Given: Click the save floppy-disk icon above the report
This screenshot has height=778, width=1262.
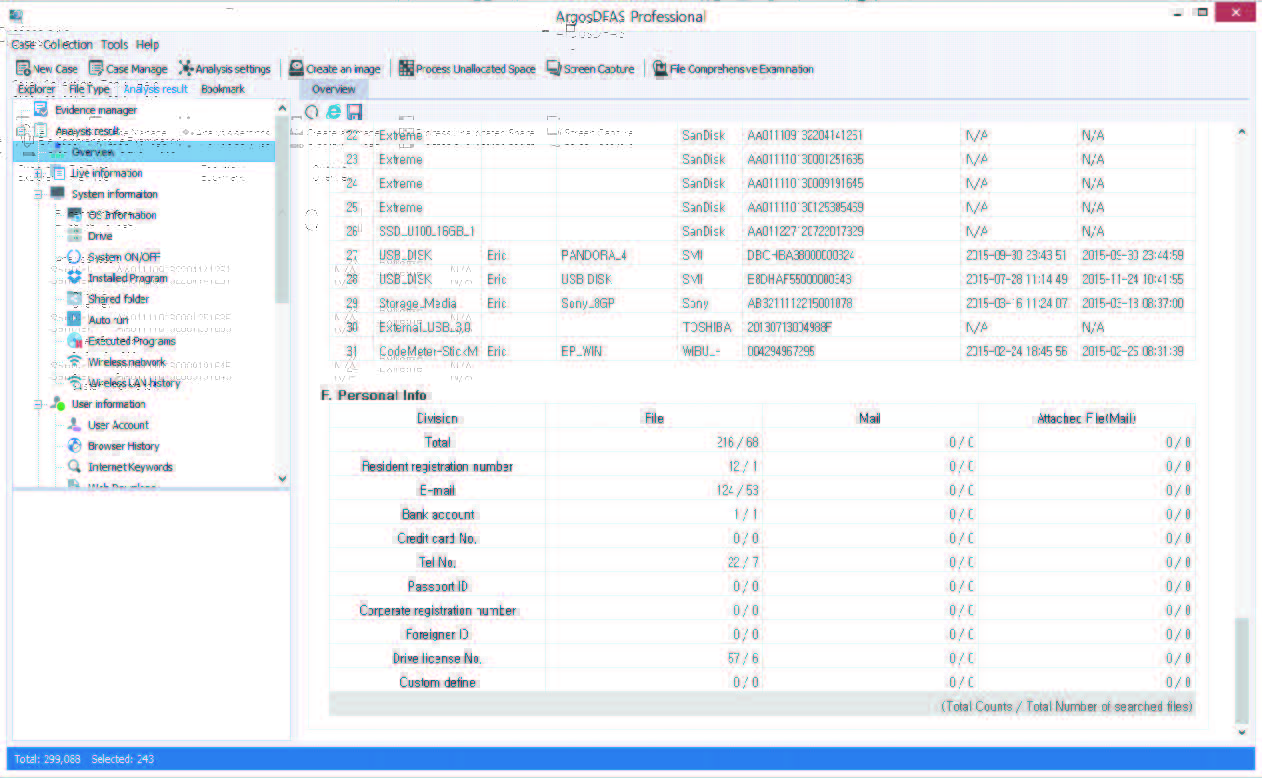Looking at the screenshot, I should [354, 113].
